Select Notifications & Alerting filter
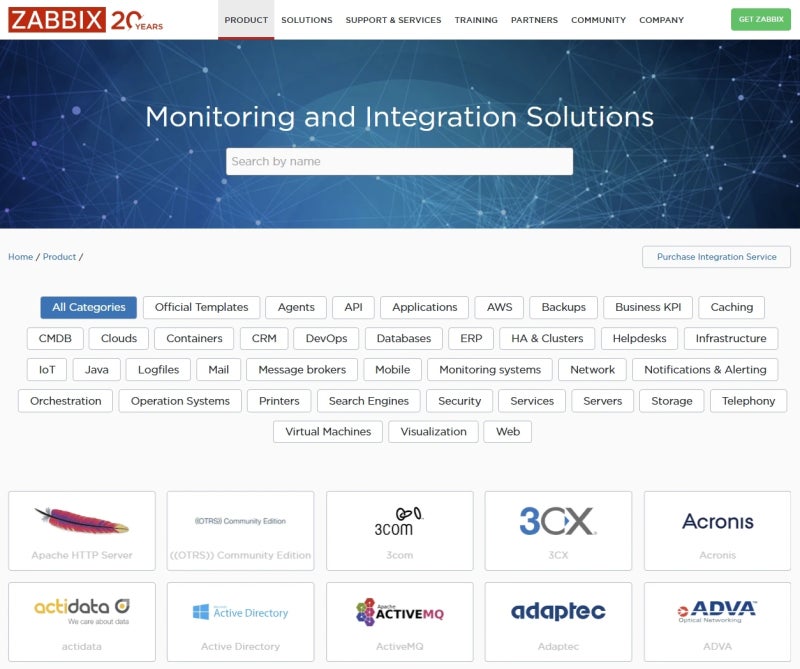800x669 pixels. [x=705, y=369]
